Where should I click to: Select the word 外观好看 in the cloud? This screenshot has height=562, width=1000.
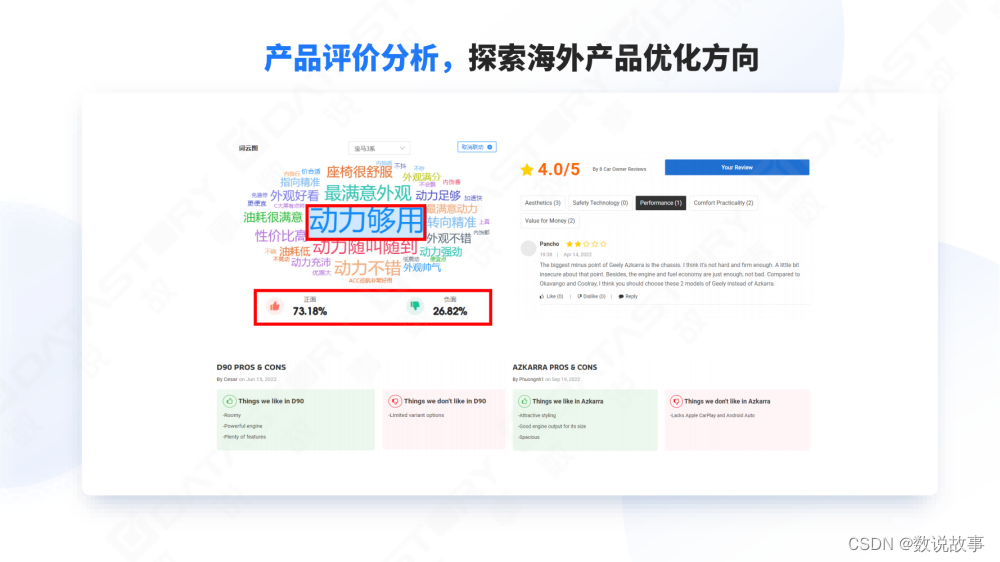tap(294, 196)
